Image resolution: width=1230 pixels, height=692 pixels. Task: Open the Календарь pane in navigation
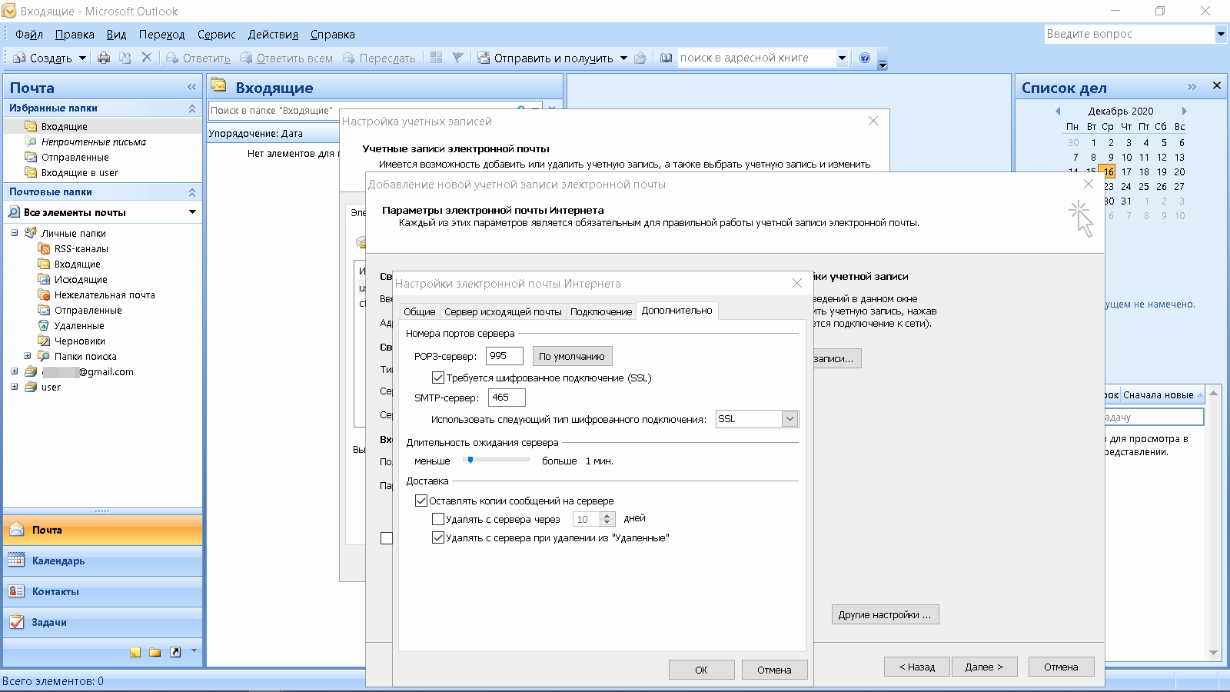[x=60, y=561]
